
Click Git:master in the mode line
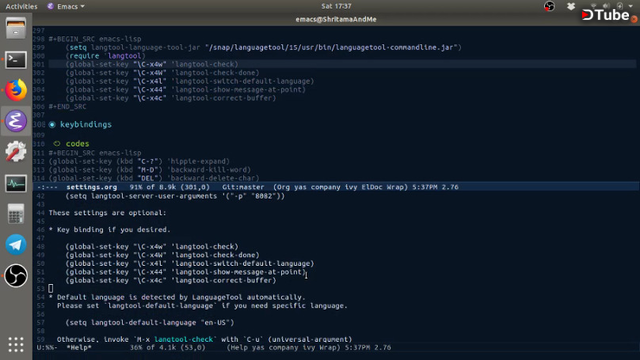(243, 187)
